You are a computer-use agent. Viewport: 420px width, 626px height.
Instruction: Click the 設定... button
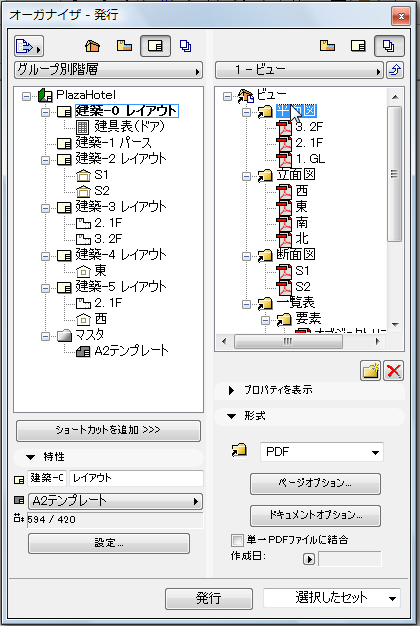[x=109, y=543]
